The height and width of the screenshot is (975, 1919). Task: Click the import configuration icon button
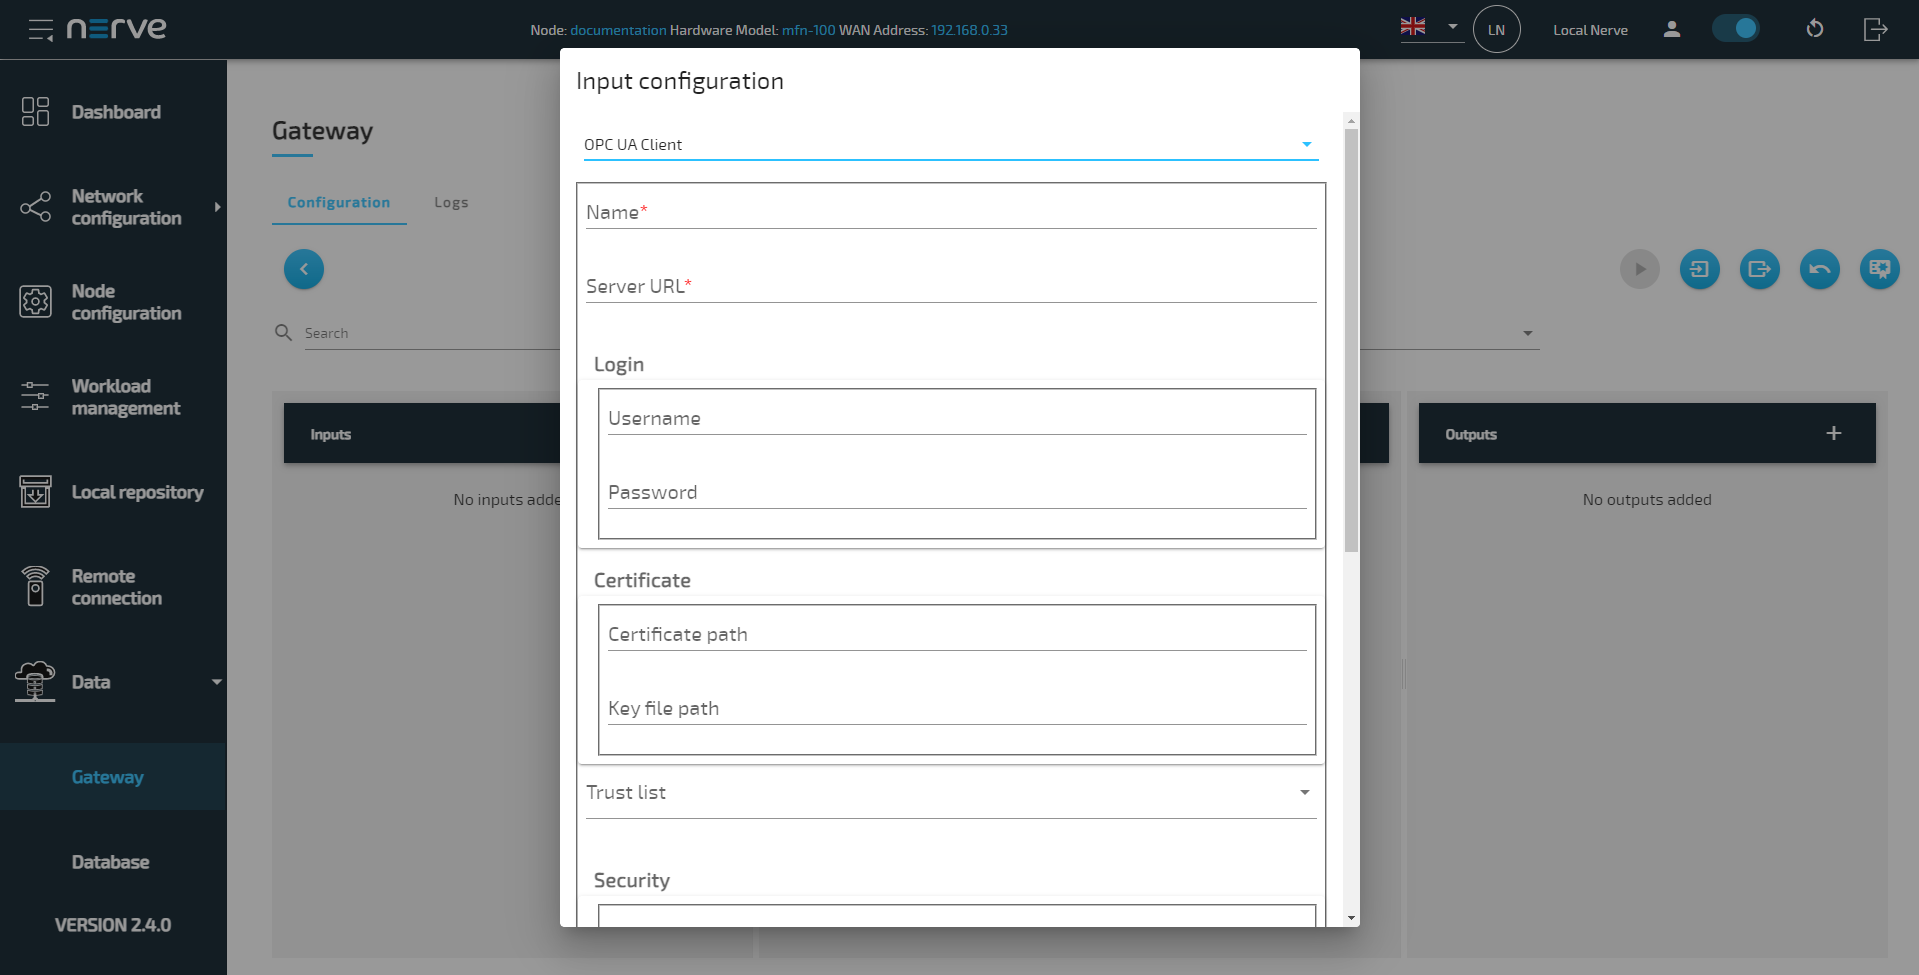[x=1699, y=269]
